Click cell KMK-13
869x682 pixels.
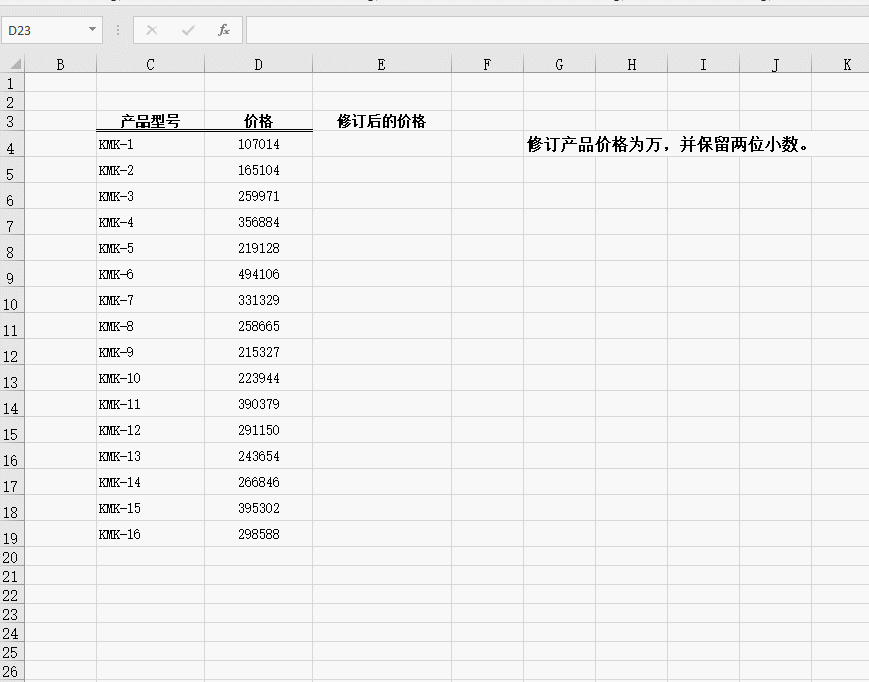pos(150,457)
